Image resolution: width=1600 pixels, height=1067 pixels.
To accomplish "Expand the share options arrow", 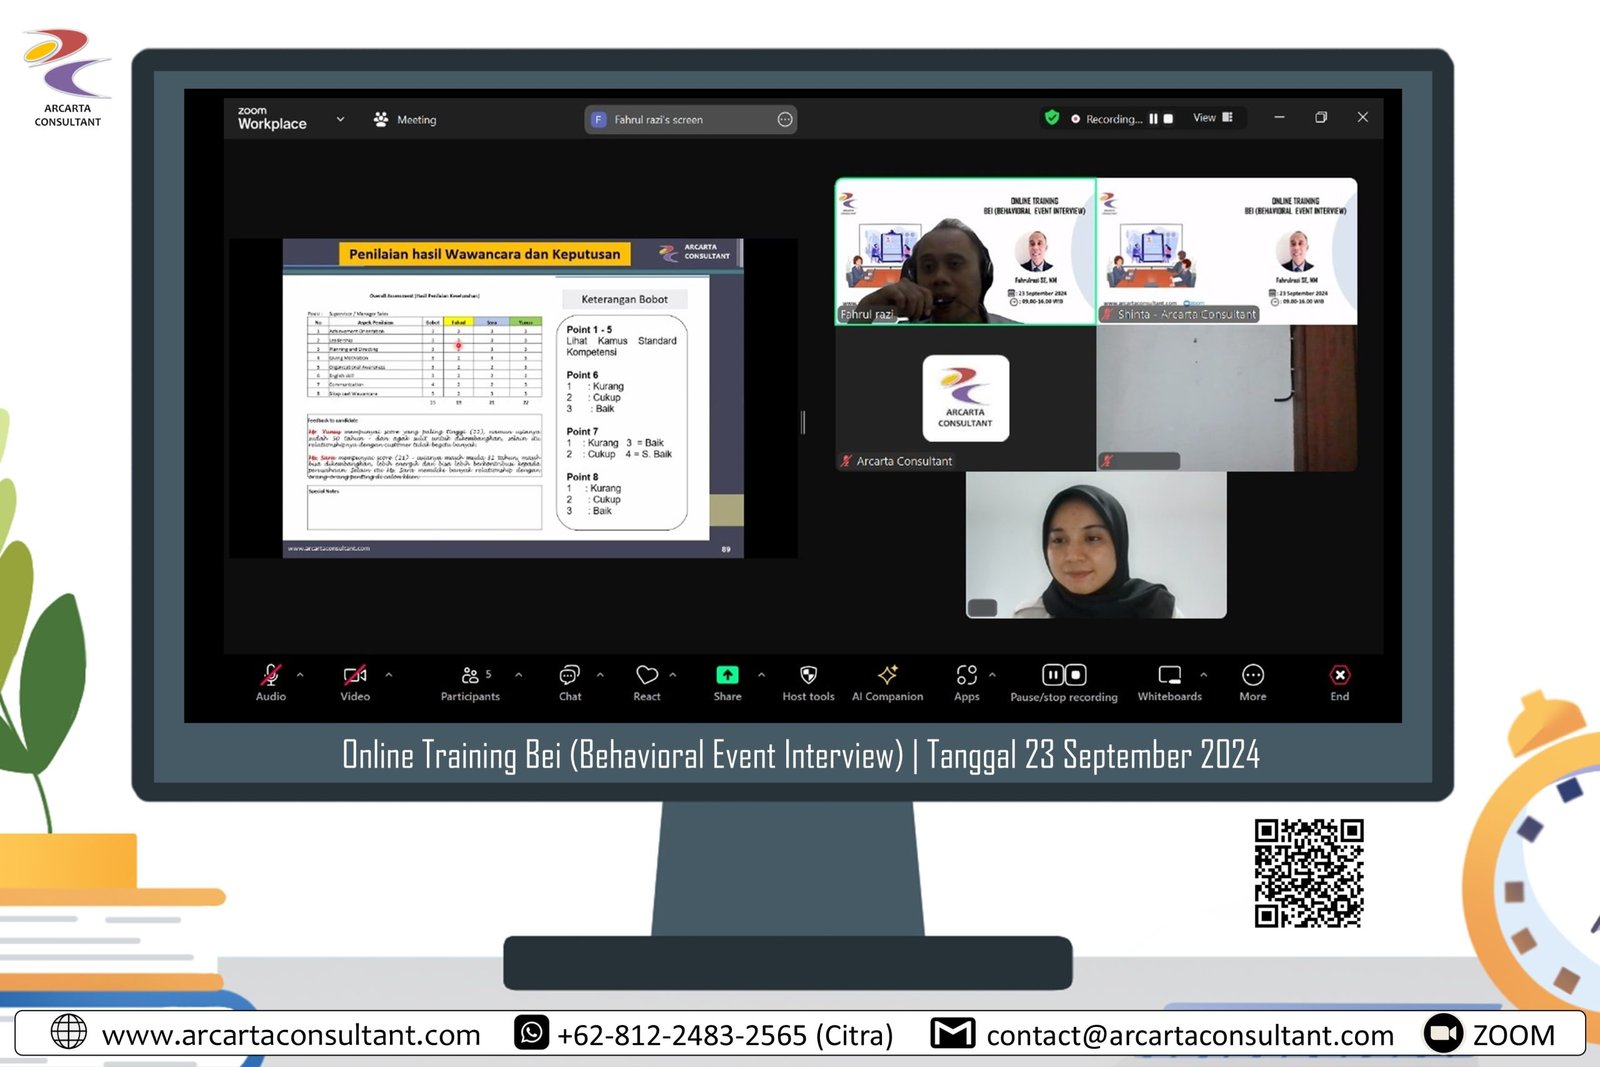I will coord(762,675).
